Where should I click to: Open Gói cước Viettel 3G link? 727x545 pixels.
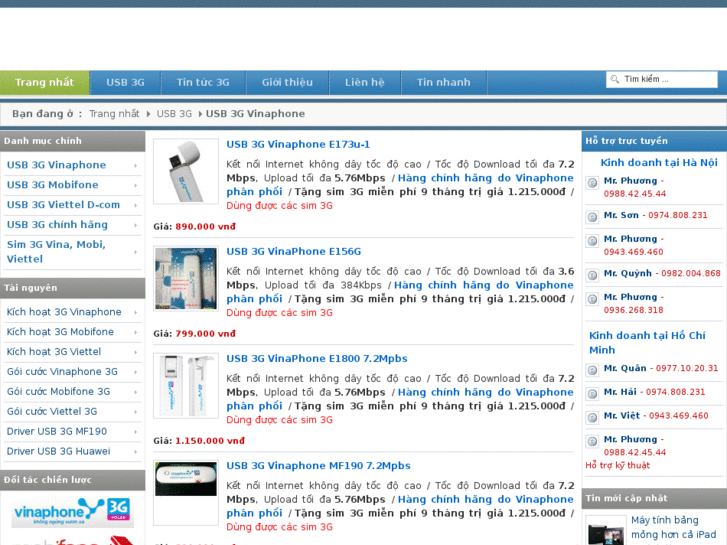[52, 412]
